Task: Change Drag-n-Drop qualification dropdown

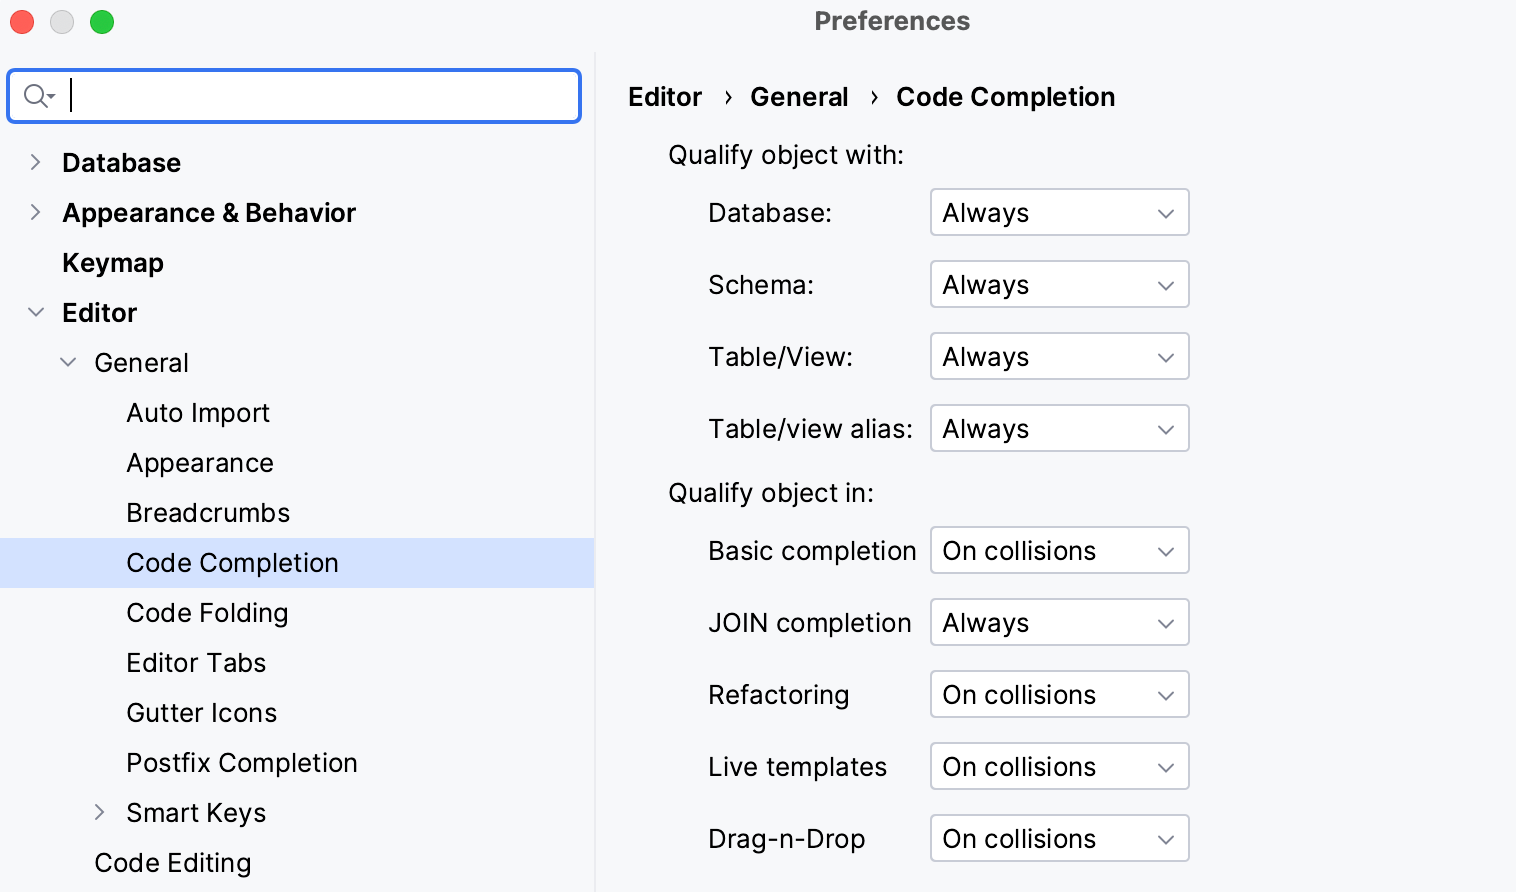Action: coord(1058,839)
